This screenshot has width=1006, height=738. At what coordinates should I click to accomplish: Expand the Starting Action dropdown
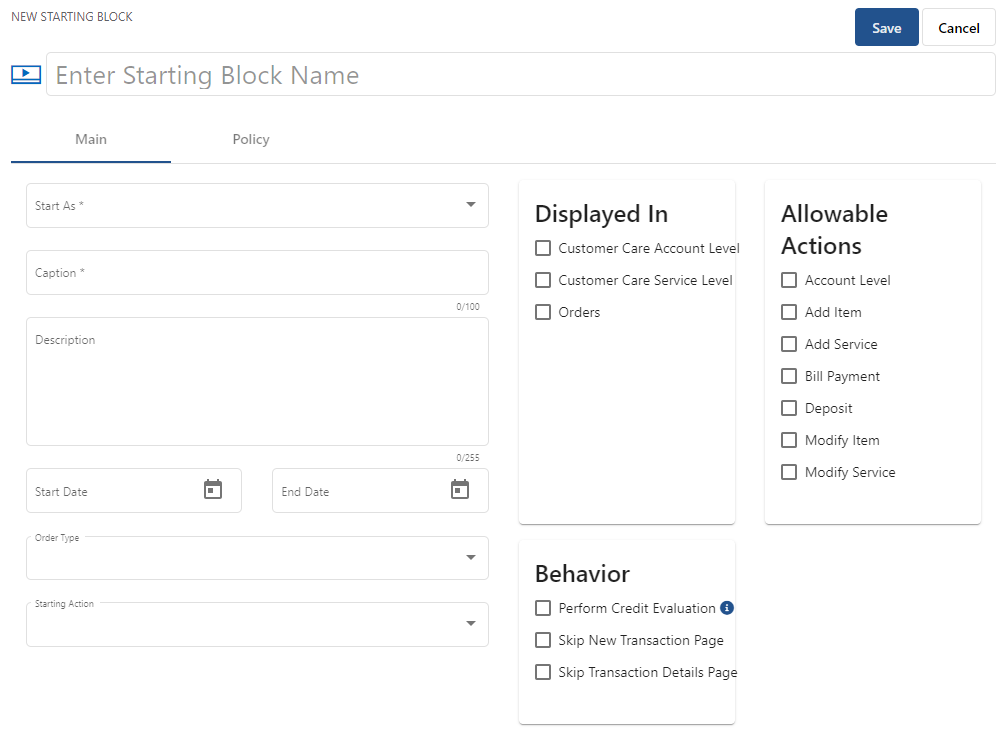point(470,624)
